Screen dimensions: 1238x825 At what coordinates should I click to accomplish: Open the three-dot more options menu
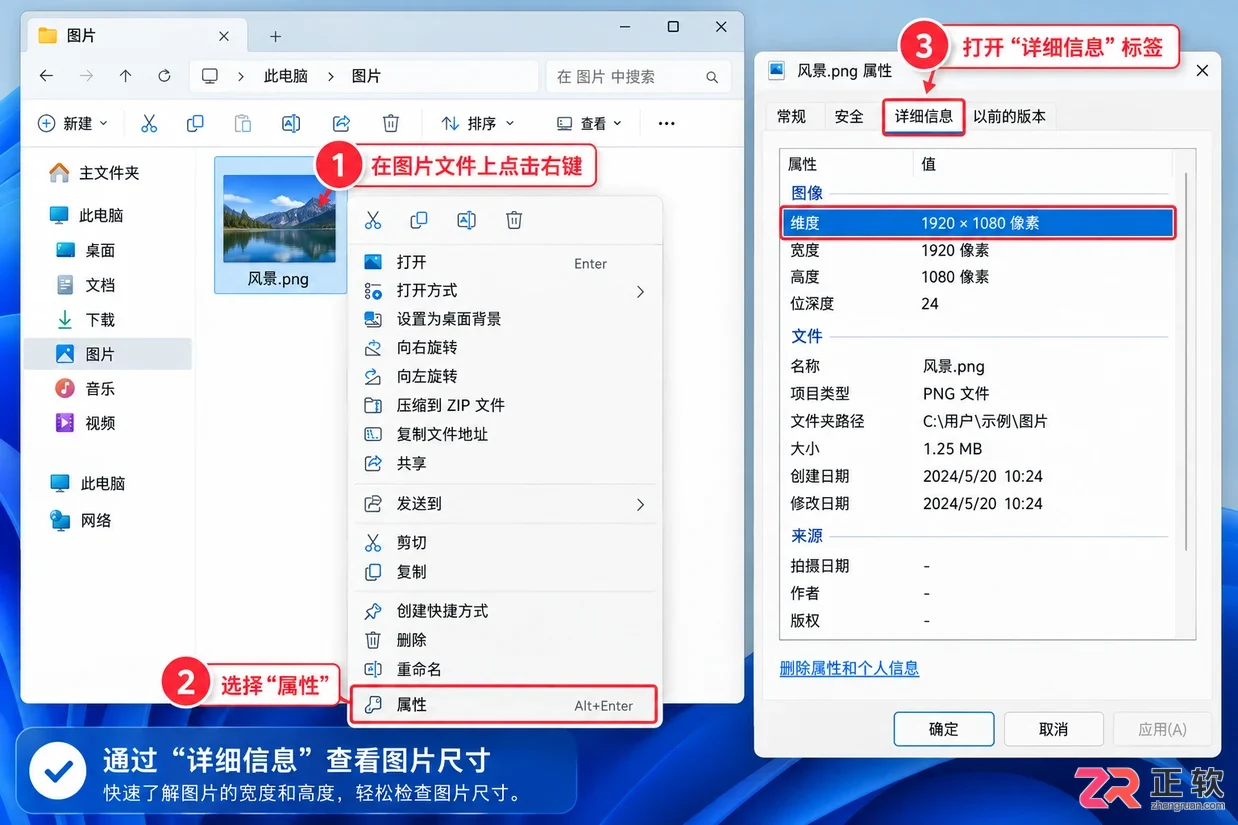666,123
